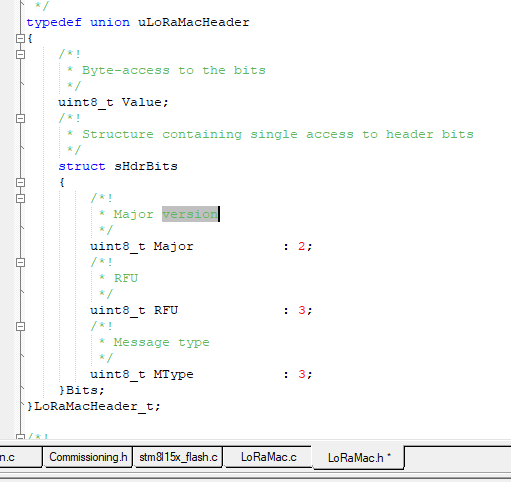The width and height of the screenshot is (511, 482).
Task: Collapse the uLoRaMacHeader union block fold marker
Action: point(20,38)
